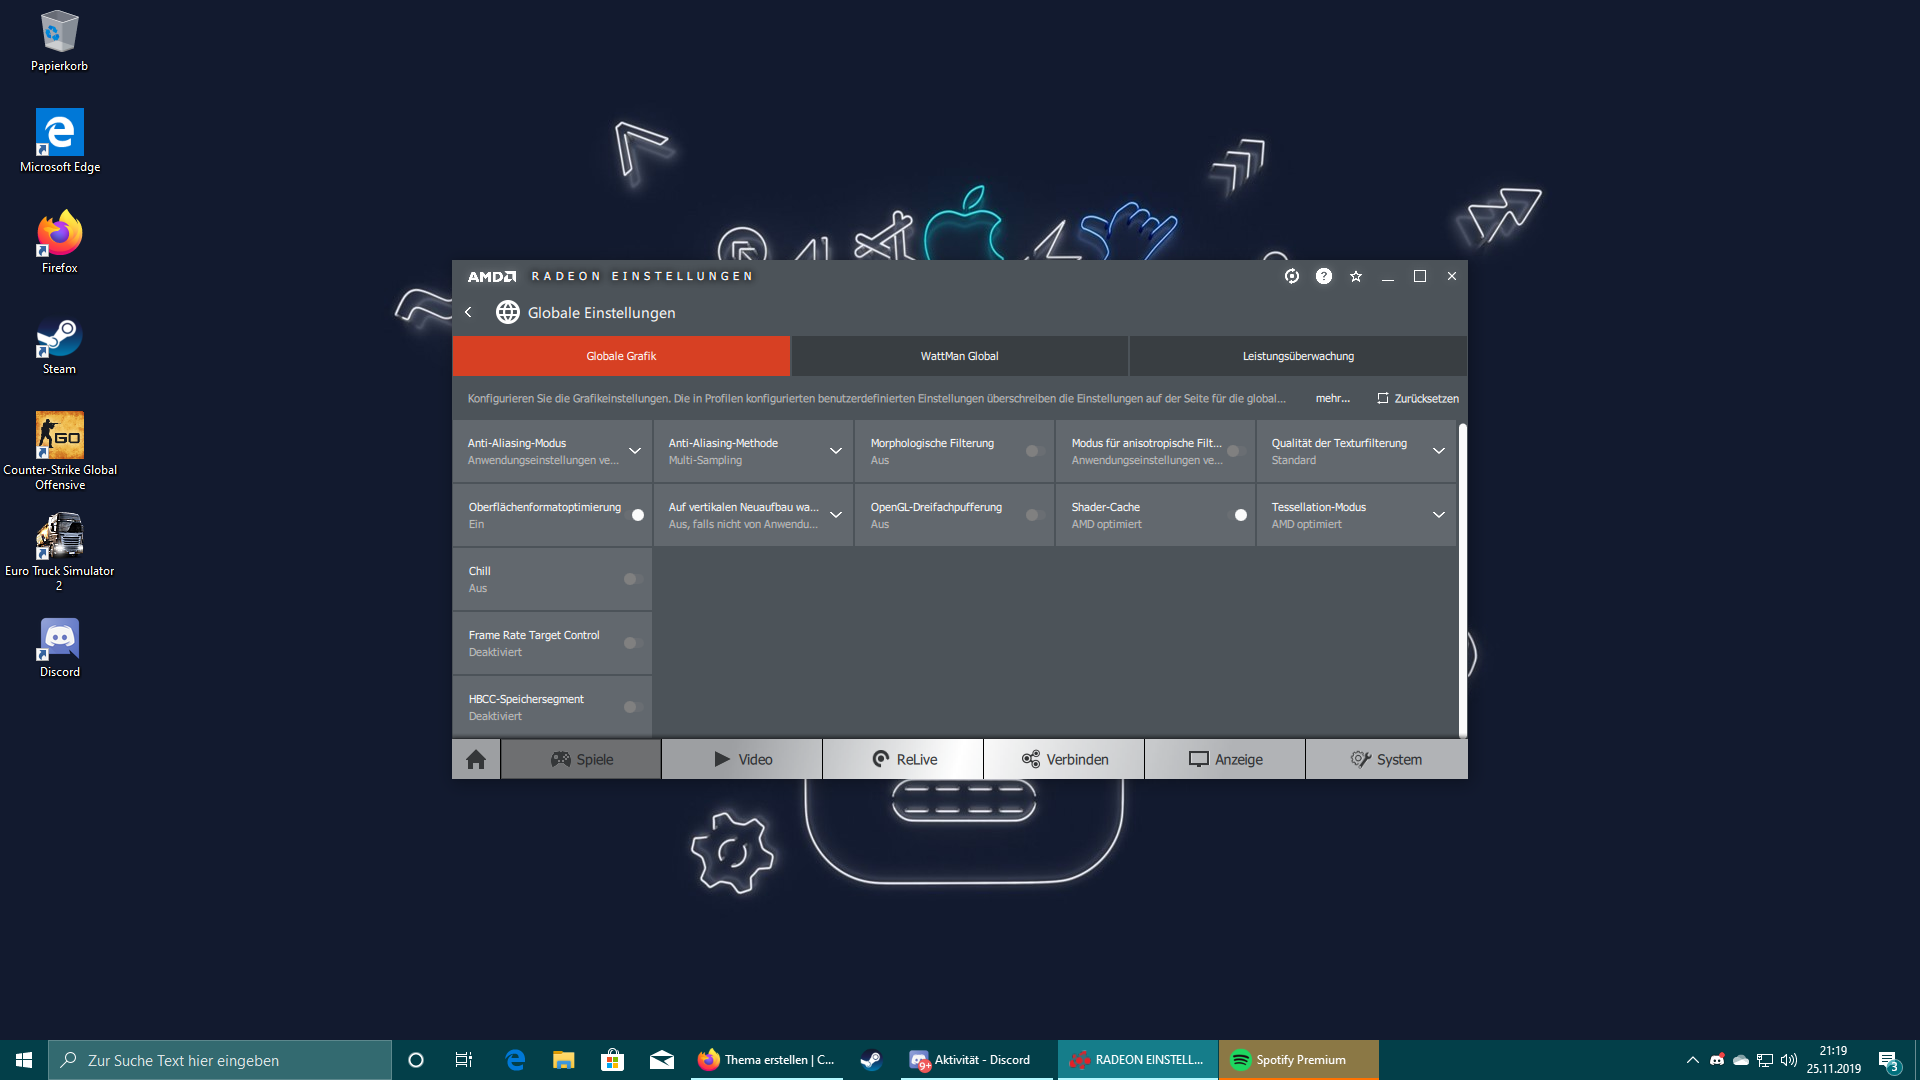Switch to the WattMan Global tab
1920x1080 pixels.
point(959,356)
